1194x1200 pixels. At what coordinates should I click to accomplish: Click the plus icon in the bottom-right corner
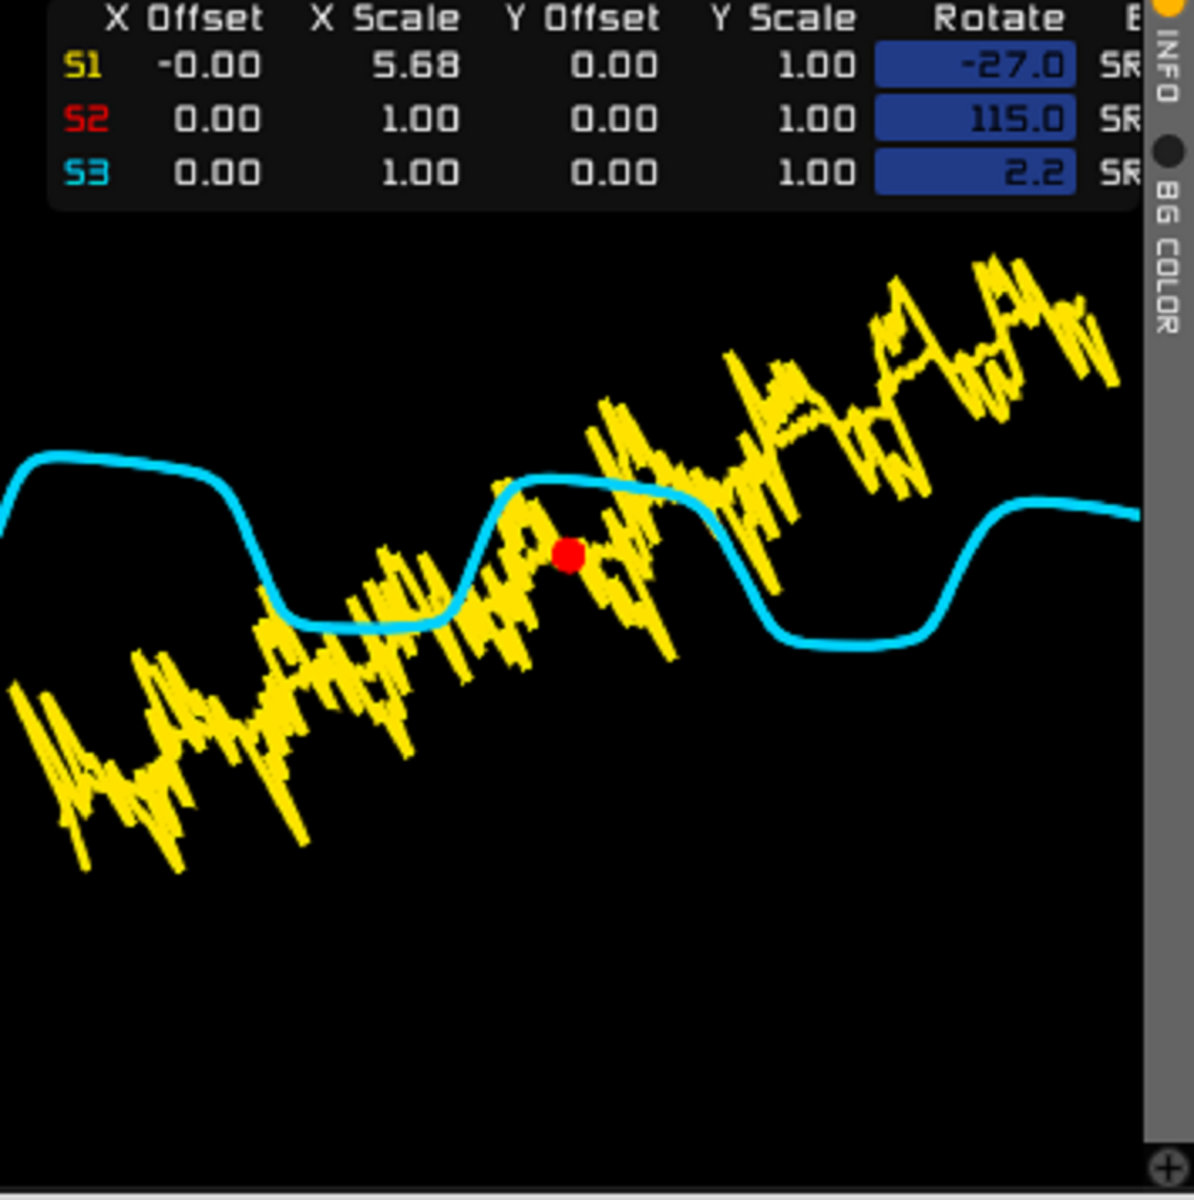[x=1167, y=1167]
